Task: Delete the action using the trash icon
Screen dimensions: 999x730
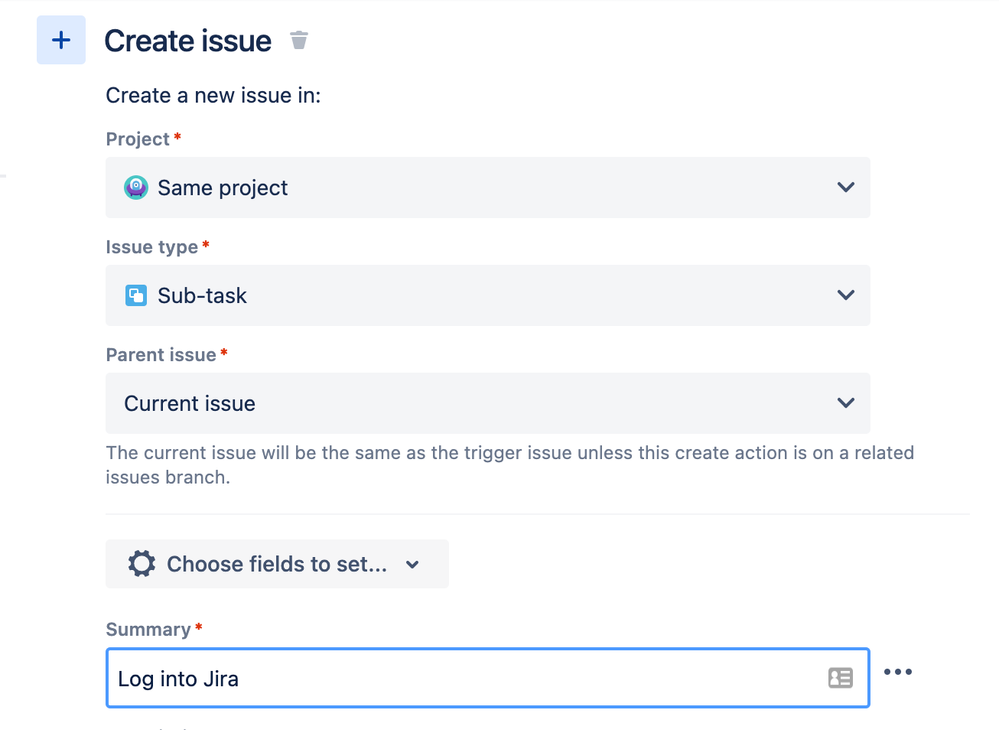Action: pyautogui.click(x=299, y=40)
